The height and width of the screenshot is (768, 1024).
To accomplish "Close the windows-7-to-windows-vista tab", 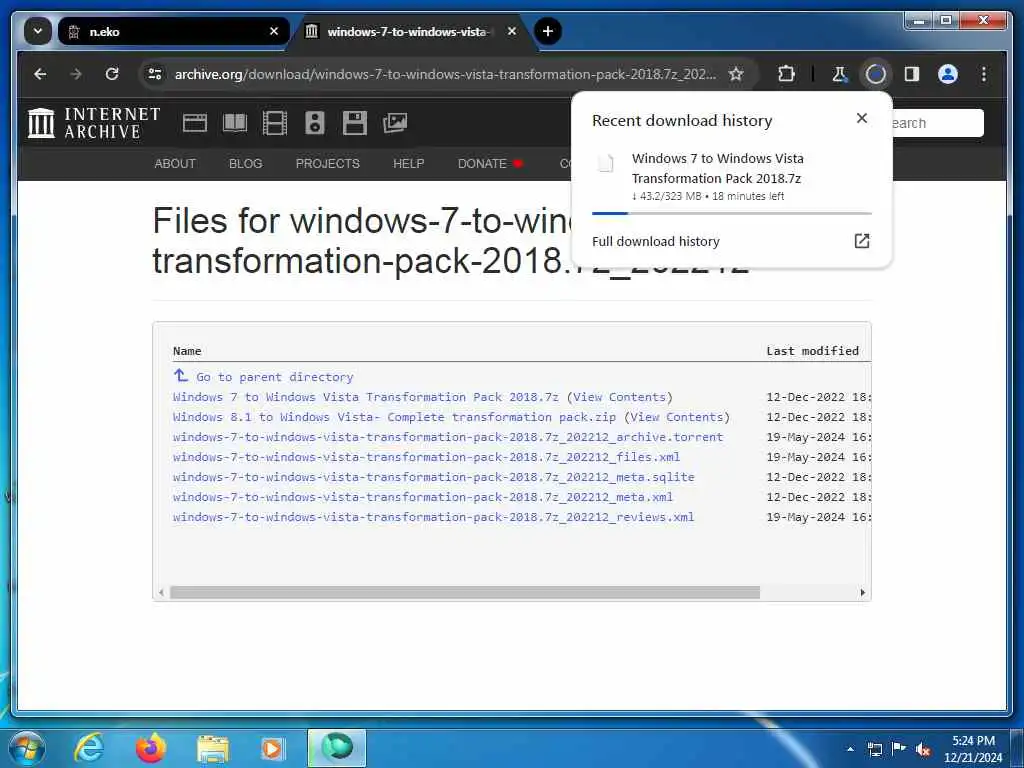I will tap(512, 31).
